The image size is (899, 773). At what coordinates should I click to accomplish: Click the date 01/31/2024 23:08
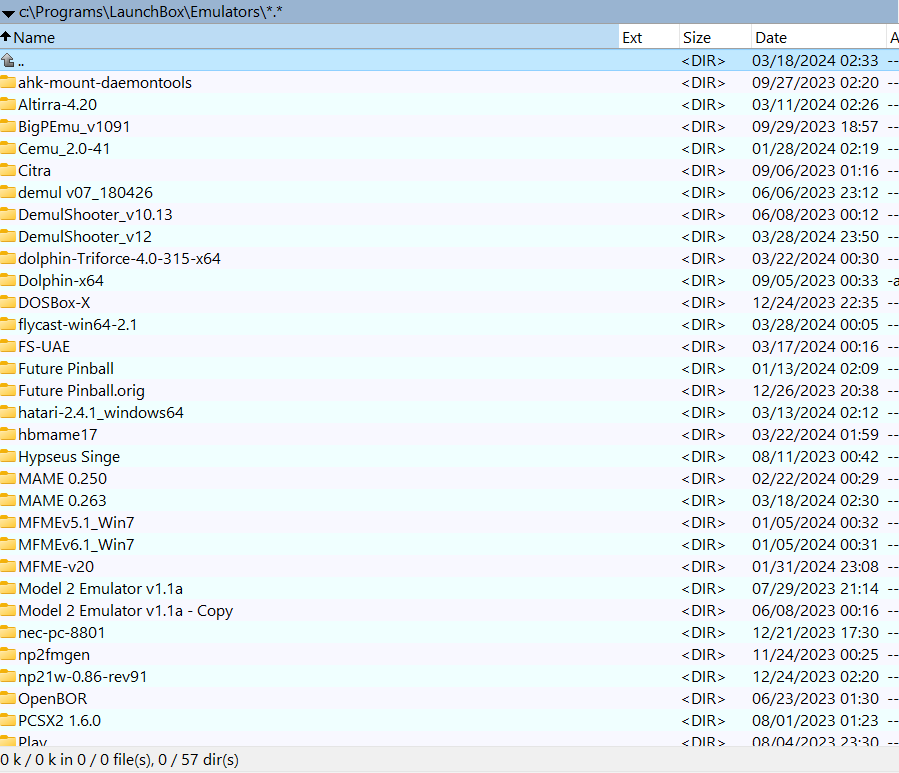pos(815,567)
